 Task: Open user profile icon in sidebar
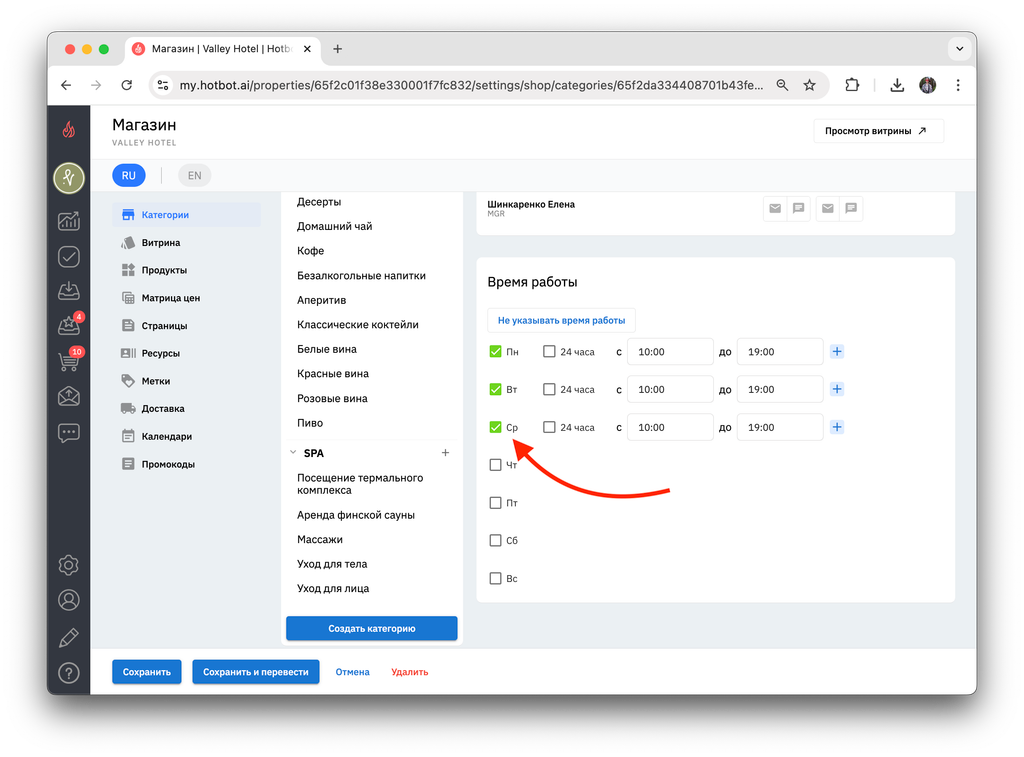pos(69,600)
